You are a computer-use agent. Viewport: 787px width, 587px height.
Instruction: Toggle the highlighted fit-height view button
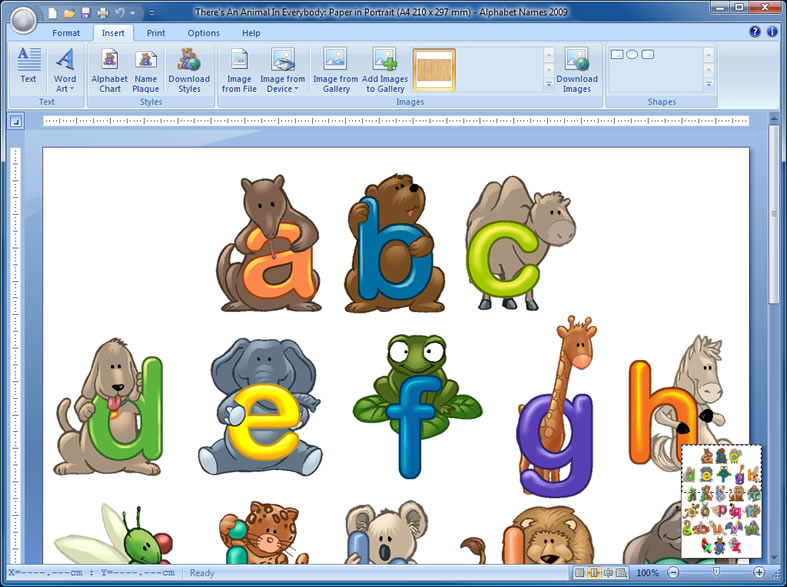[594, 572]
